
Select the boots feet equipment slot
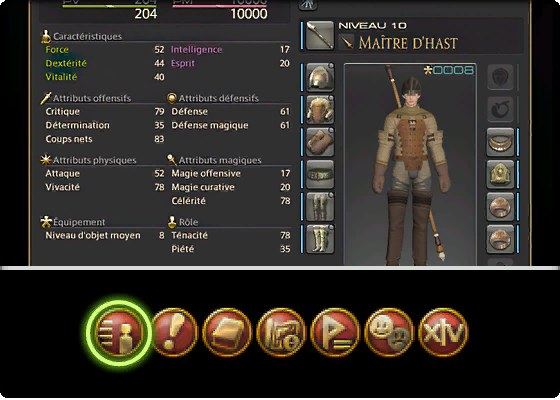click(320, 239)
